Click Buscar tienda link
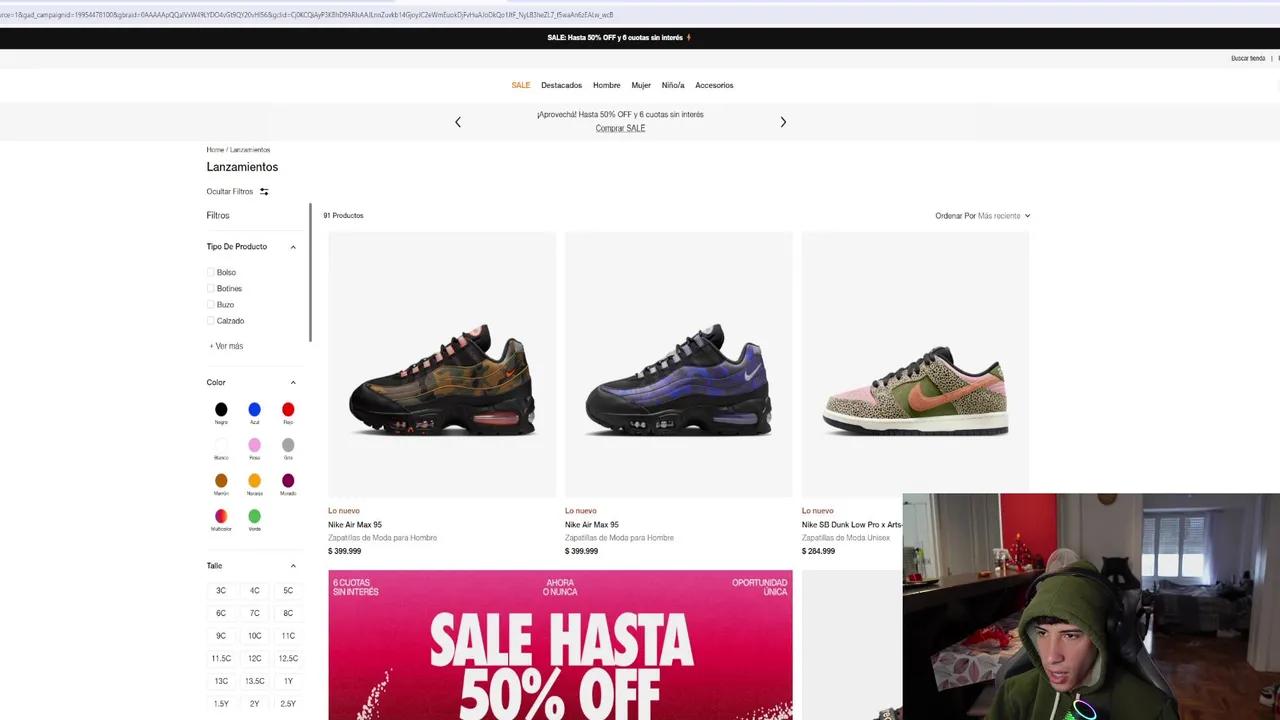 click(x=1248, y=58)
